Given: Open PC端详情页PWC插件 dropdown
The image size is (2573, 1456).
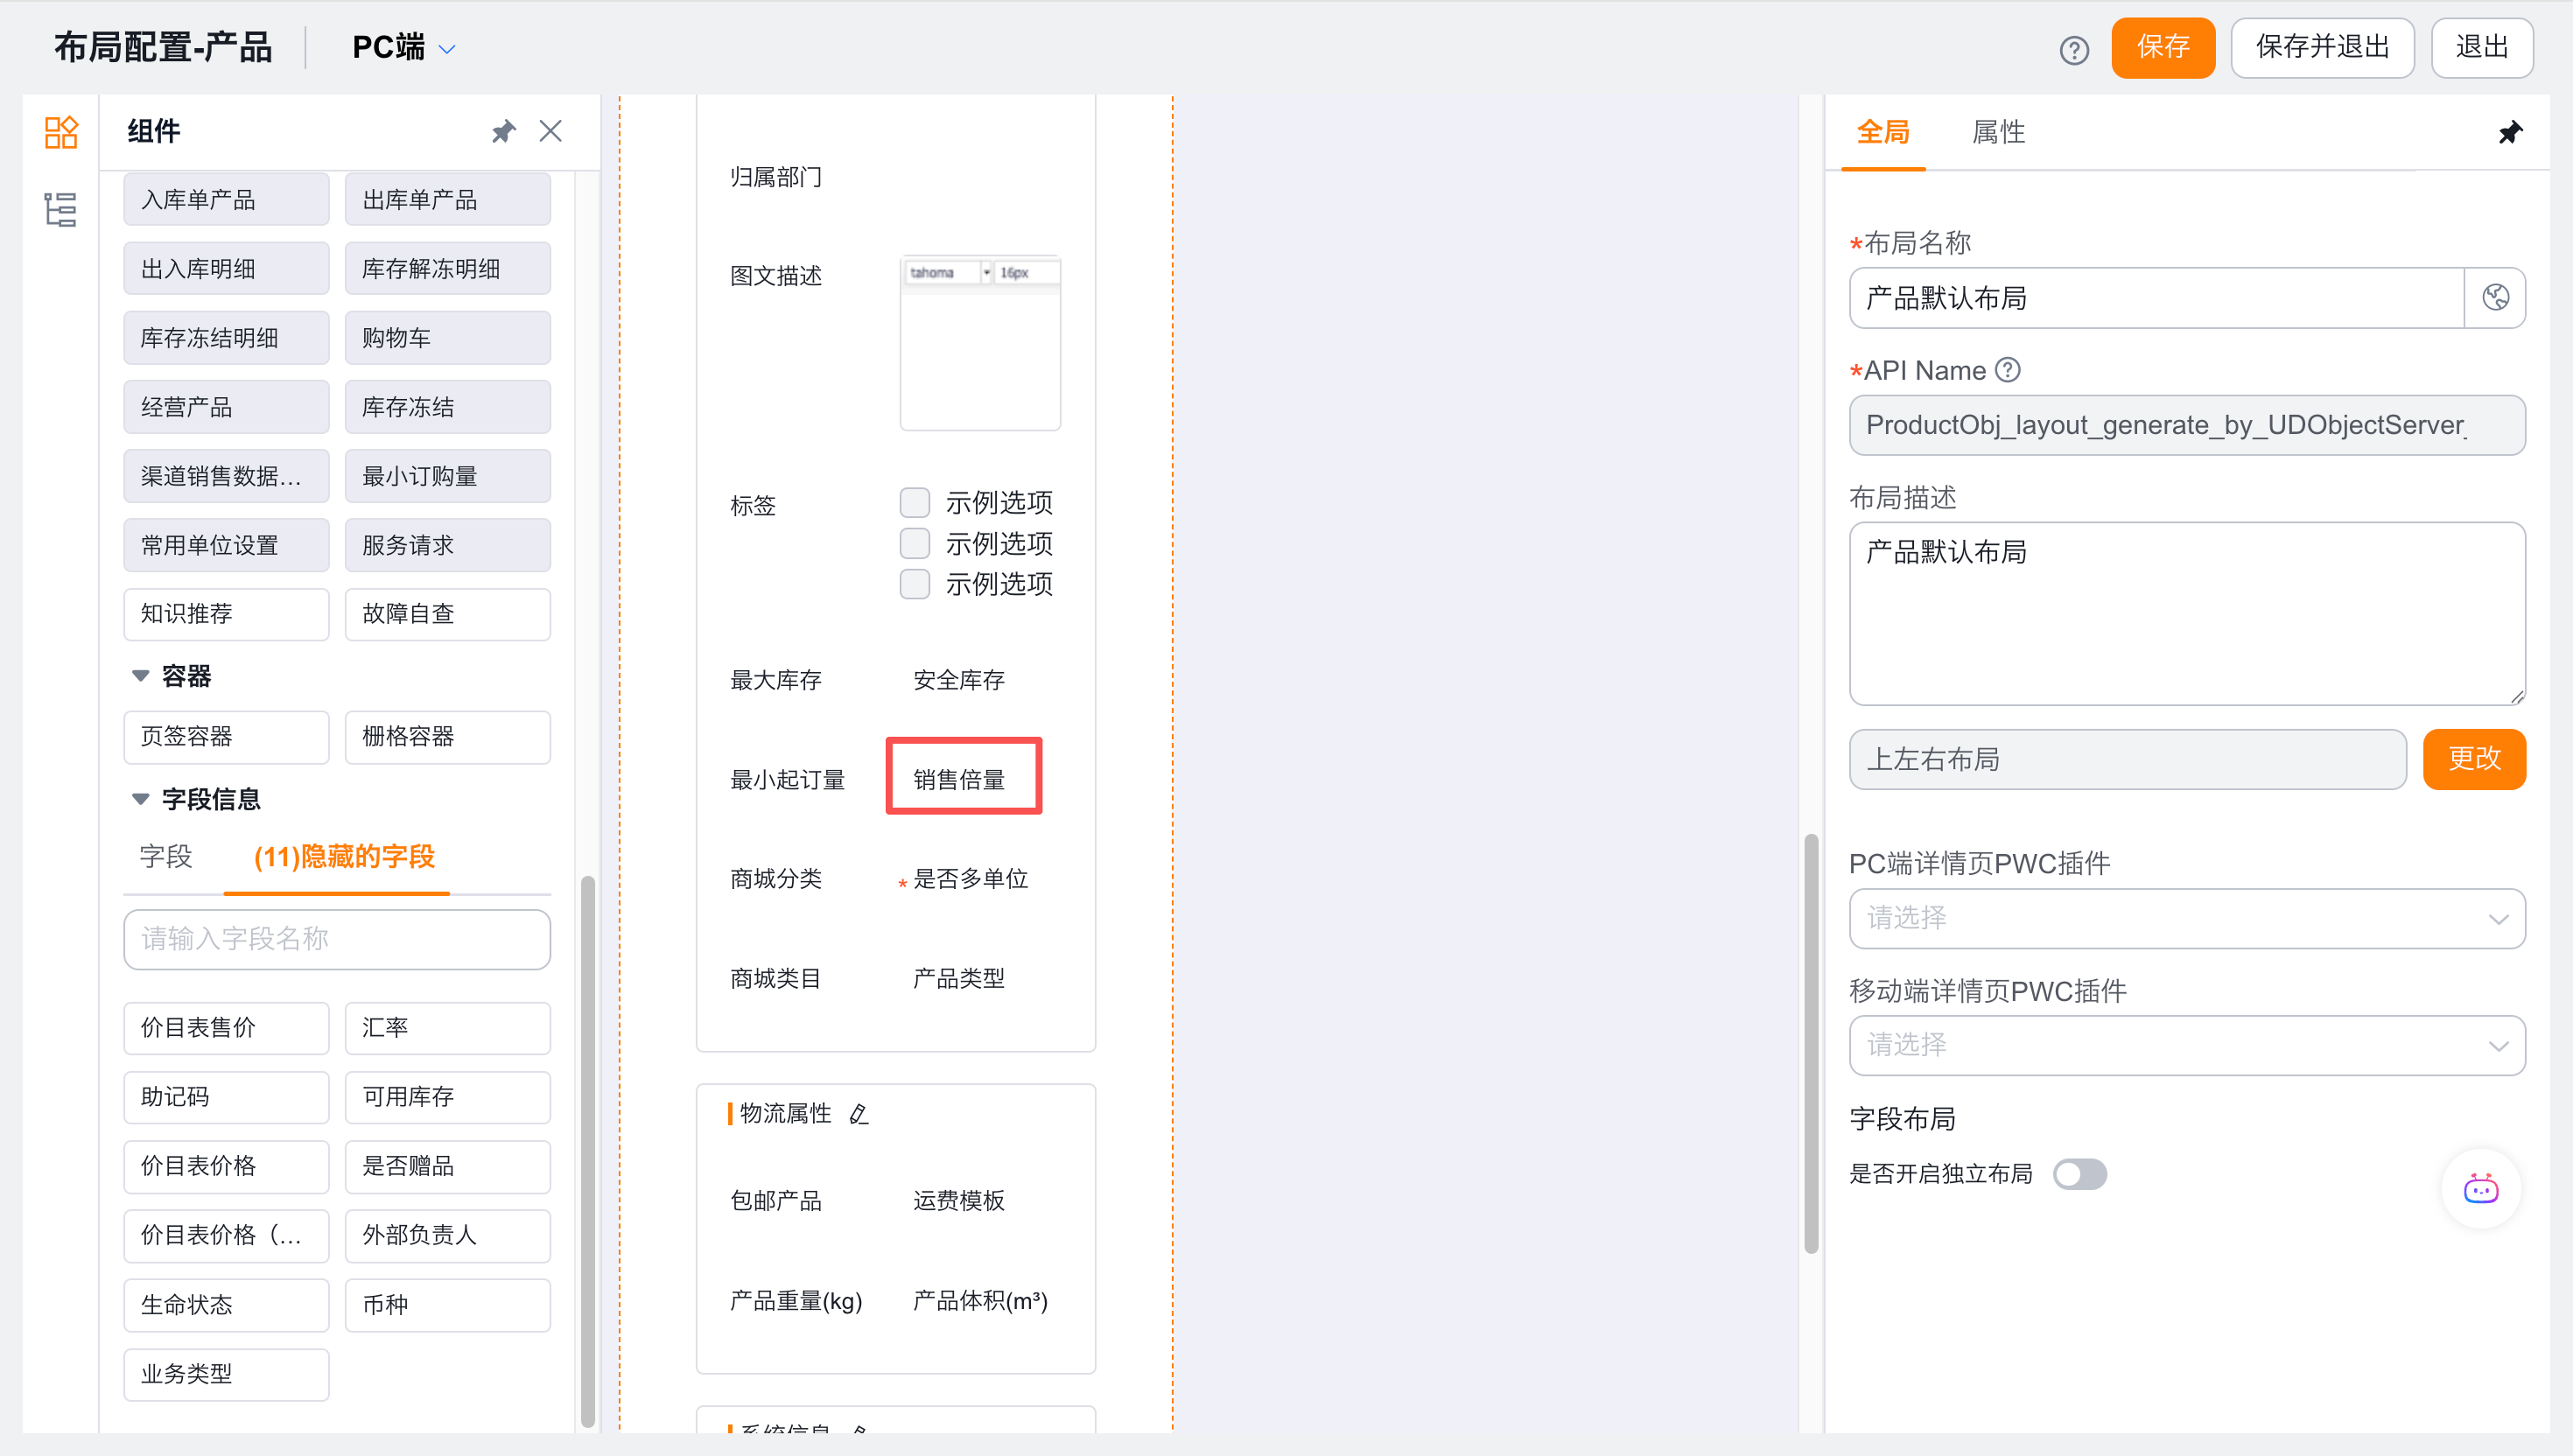Looking at the screenshot, I should (x=2186, y=918).
